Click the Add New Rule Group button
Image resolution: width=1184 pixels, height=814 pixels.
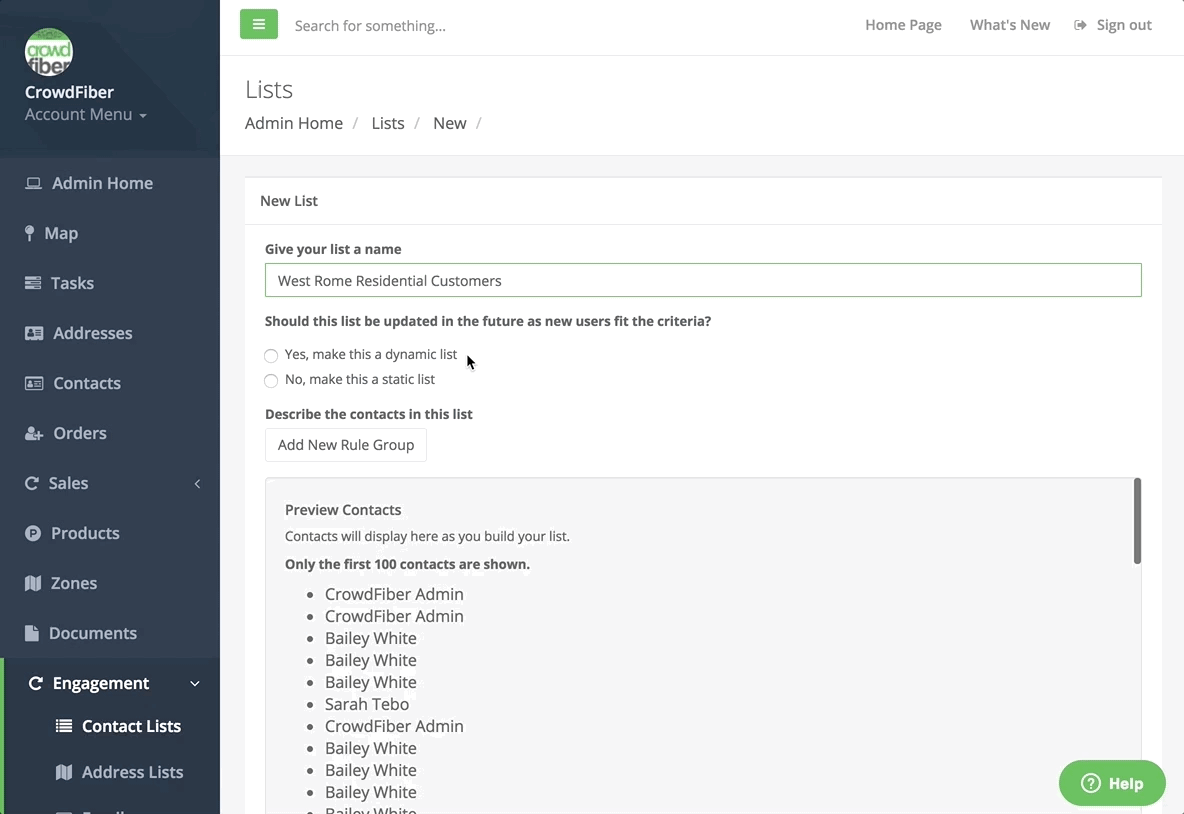click(x=345, y=444)
